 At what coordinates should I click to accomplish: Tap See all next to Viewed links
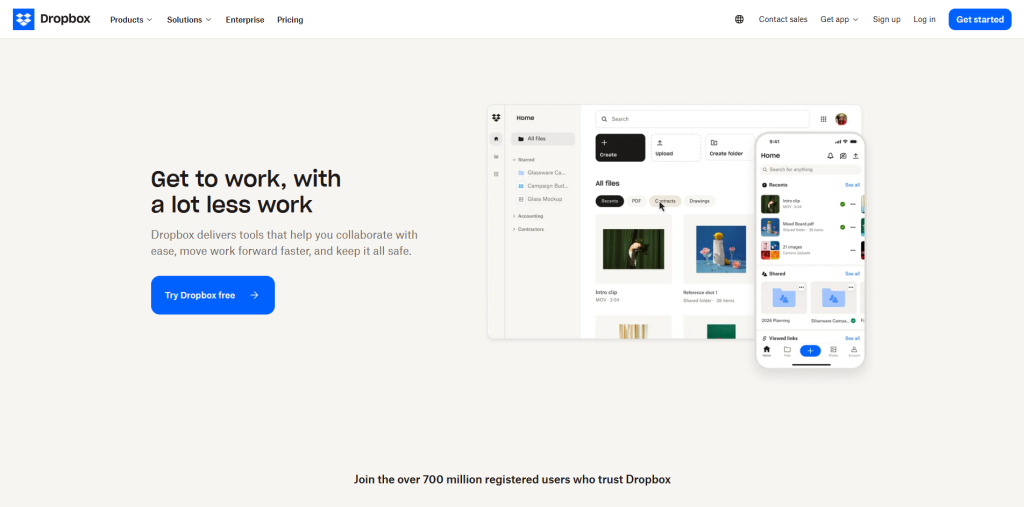tap(852, 338)
